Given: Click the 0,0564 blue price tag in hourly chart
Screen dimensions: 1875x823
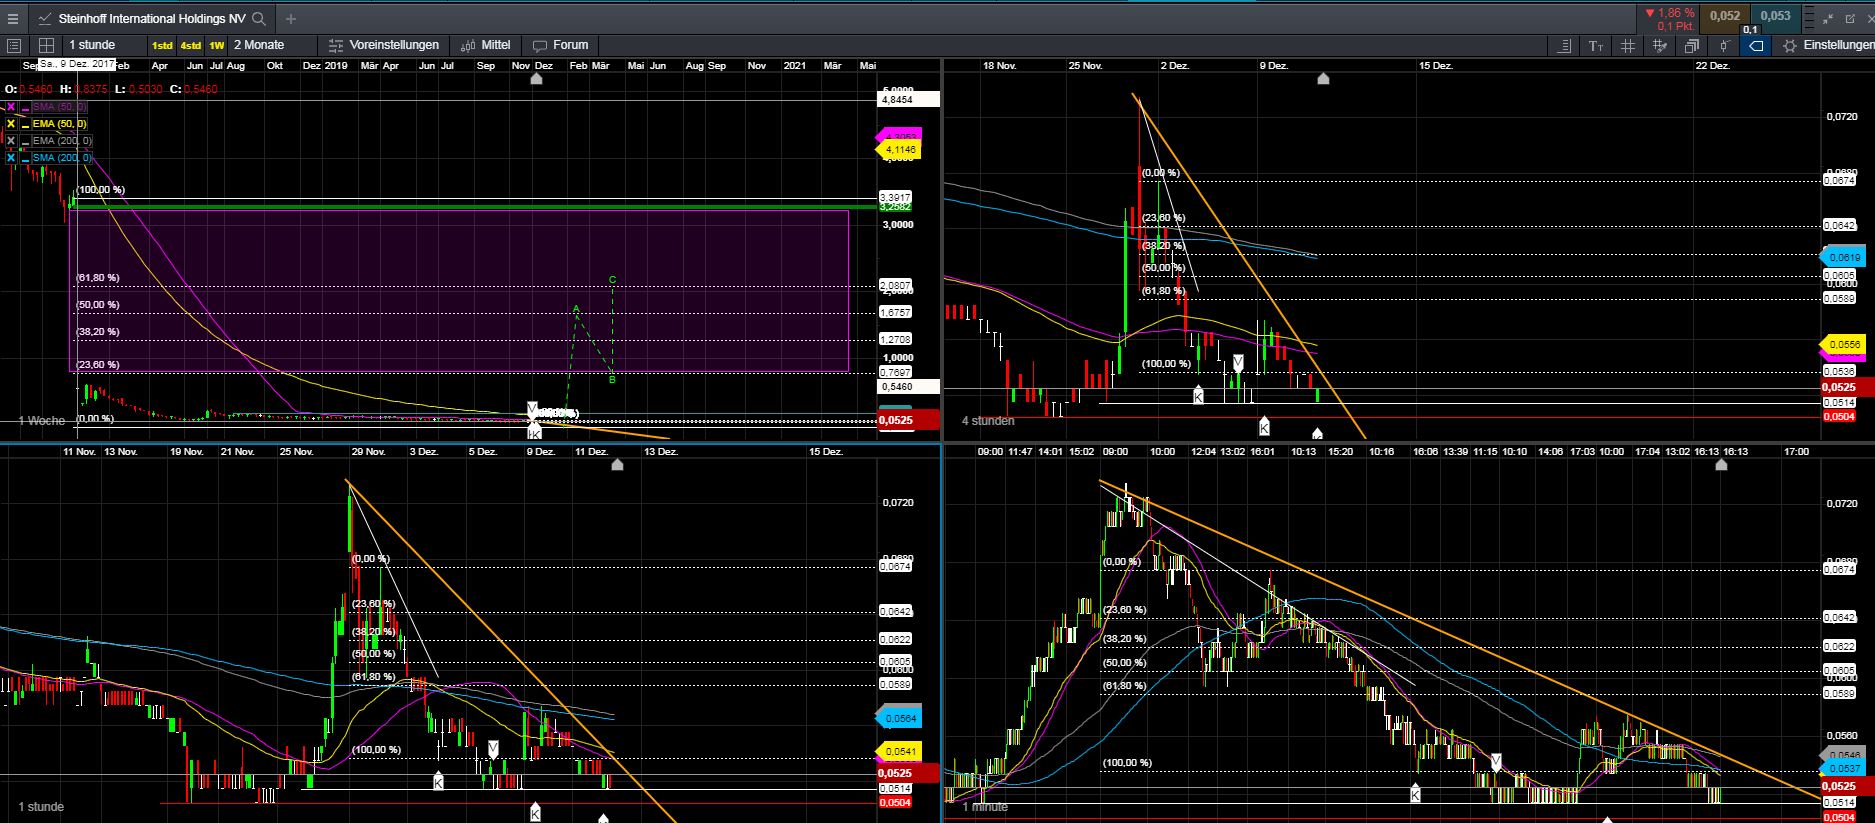Looking at the screenshot, I should point(899,718).
